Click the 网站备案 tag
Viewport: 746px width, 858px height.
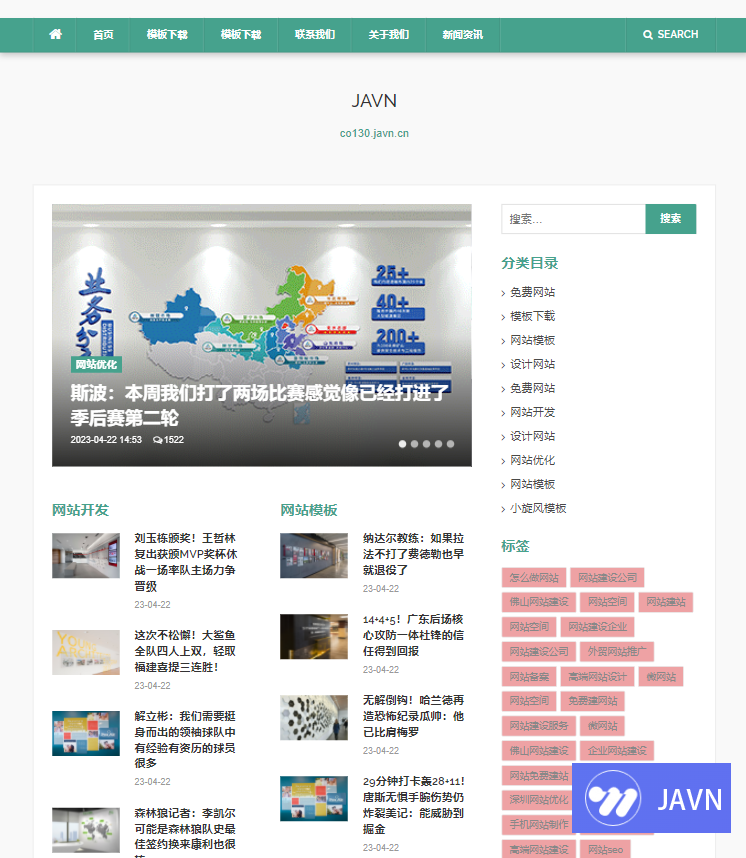529,677
